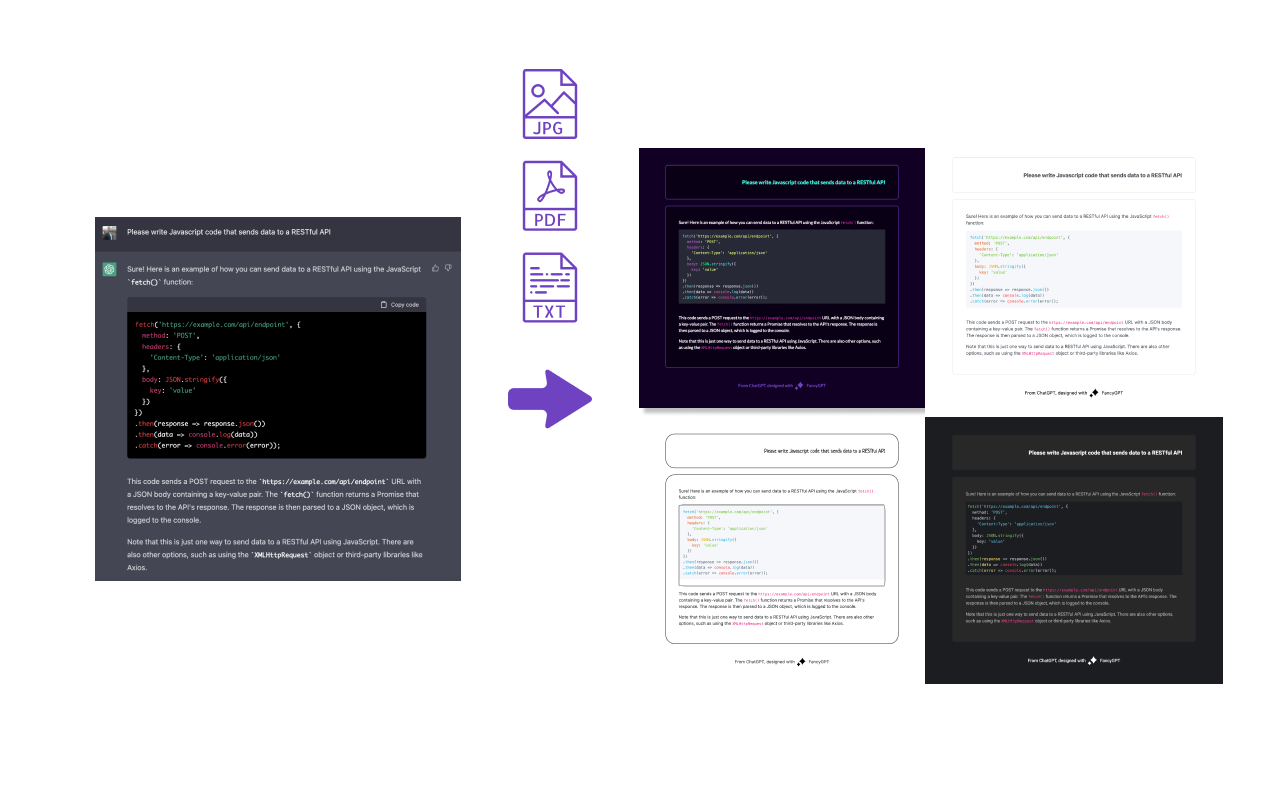Select the white rounded-outline export preview
Screen dimensions: 1278x799
coord(781,550)
